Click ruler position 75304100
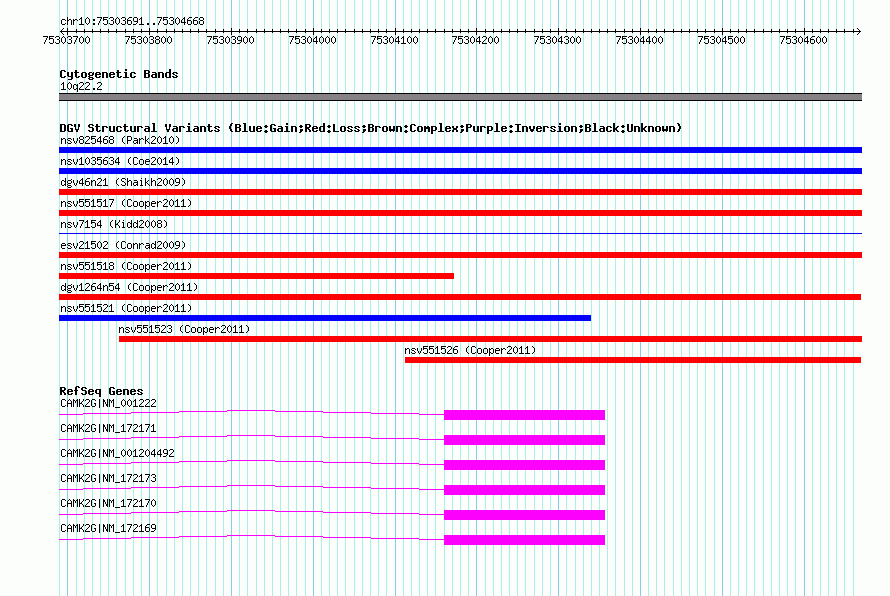890x596 pixels. pyautogui.click(x=394, y=40)
